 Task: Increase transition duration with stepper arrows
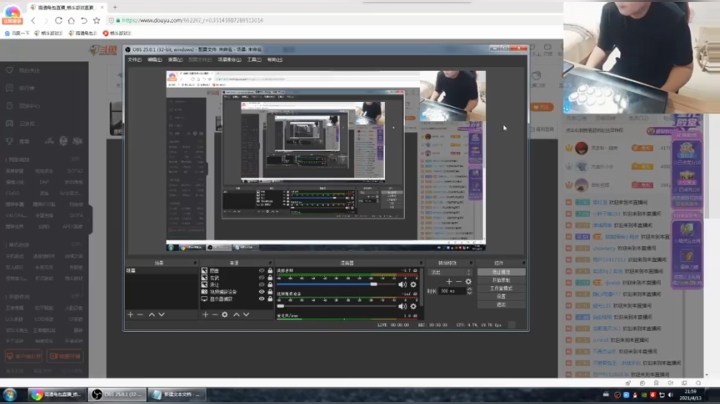tap(469, 289)
